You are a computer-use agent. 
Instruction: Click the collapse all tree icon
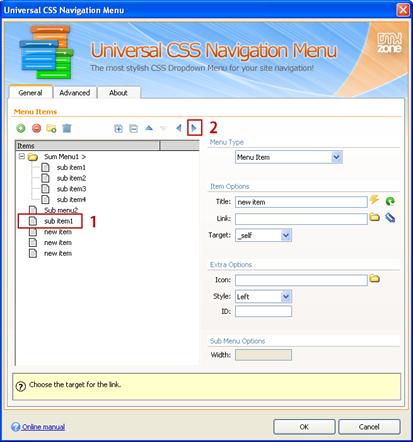click(x=133, y=128)
